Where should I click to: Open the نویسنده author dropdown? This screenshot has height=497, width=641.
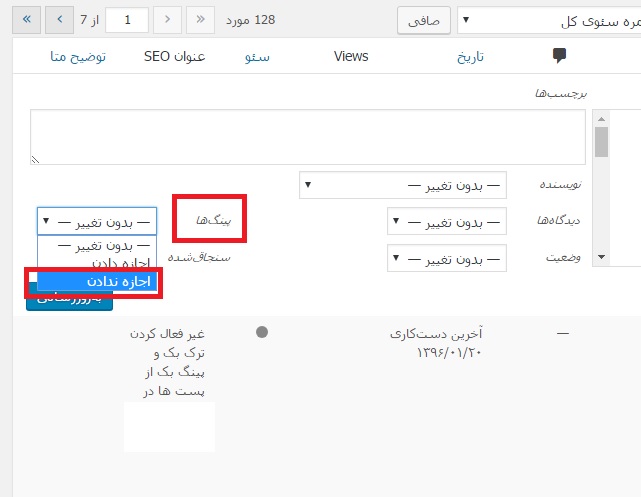[x=403, y=185]
